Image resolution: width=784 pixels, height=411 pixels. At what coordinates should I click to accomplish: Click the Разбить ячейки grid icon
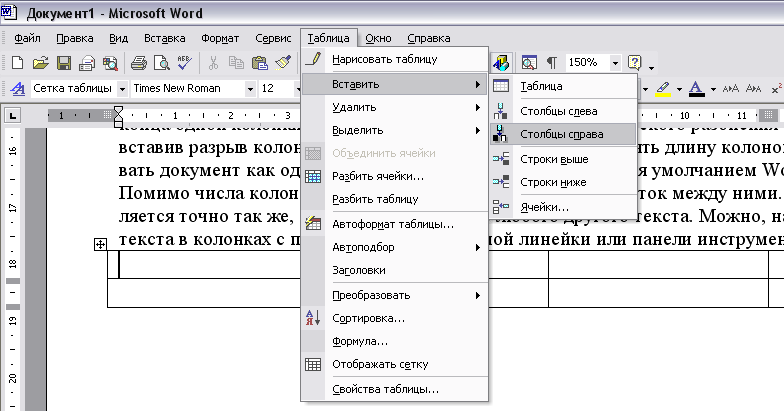[x=313, y=176]
